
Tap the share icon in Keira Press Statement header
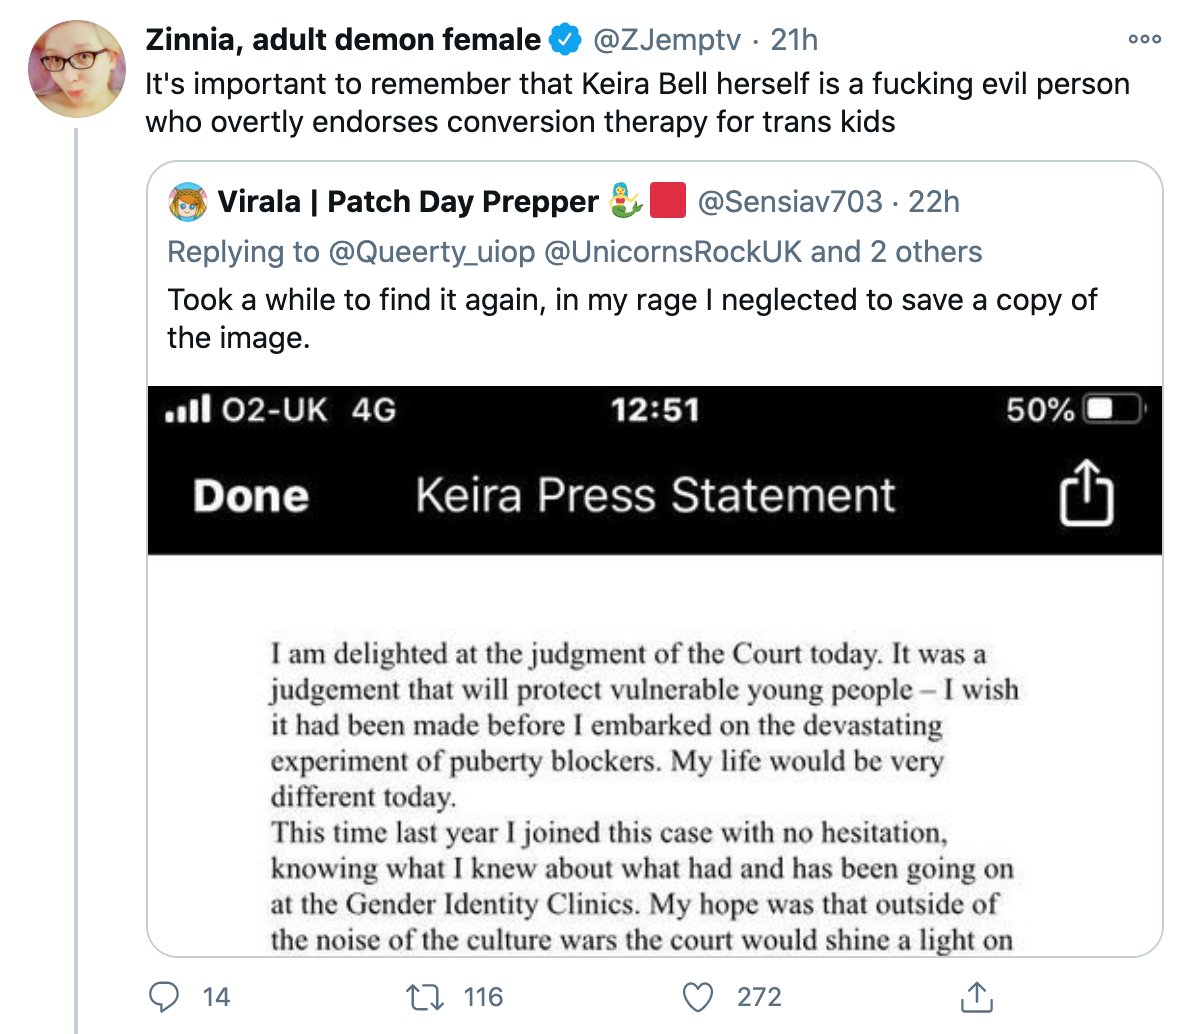pyautogui.click(x=1086, y=493)
